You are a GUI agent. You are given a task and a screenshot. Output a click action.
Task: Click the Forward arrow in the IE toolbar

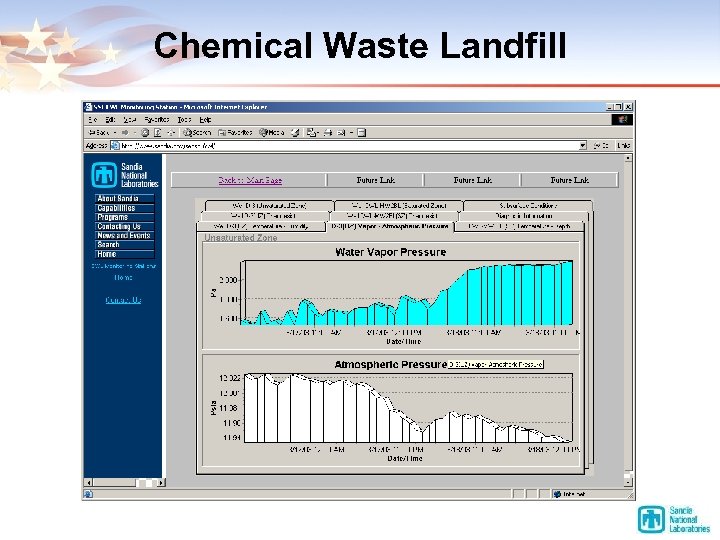(125, 133)
